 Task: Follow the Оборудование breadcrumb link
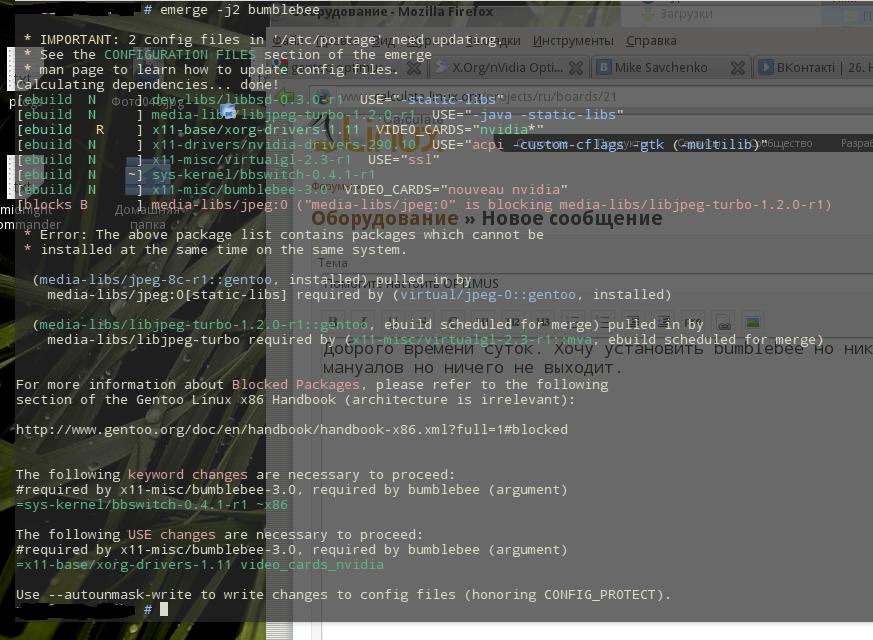pos(385,218)
